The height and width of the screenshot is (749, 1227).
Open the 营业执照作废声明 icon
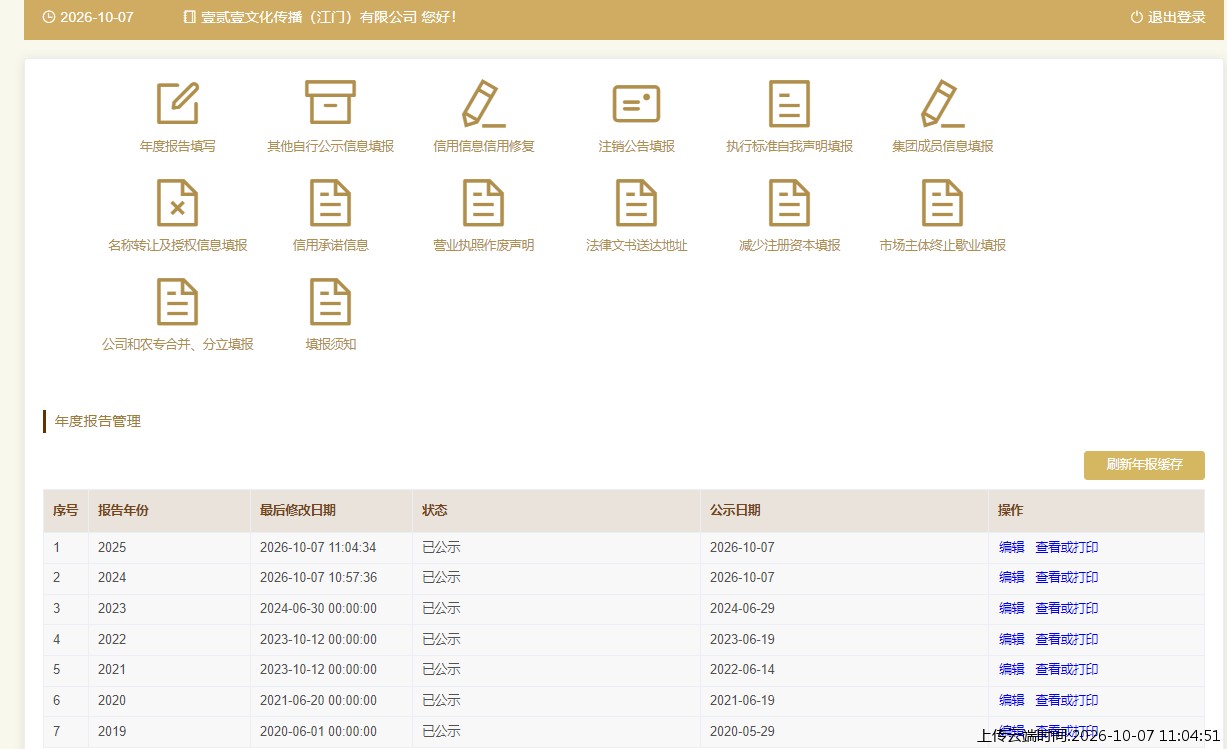[x=483, y=203]
